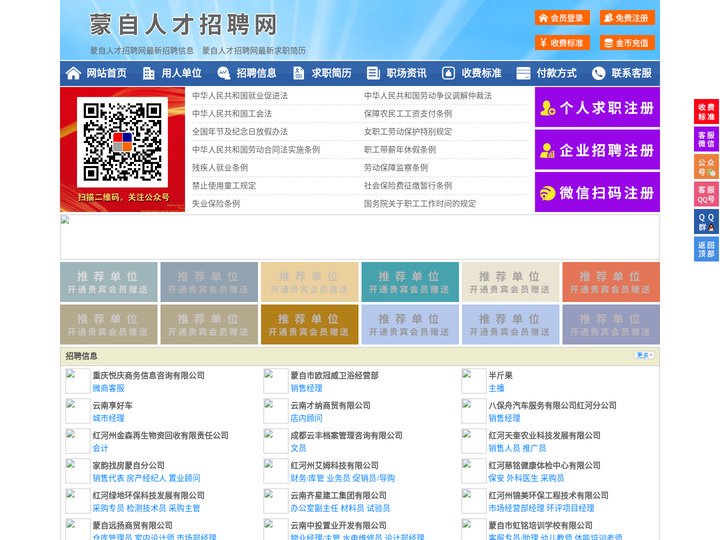Open 失业保险条例 link
Screen dimensions: 720x540
(x=216, y=203)
